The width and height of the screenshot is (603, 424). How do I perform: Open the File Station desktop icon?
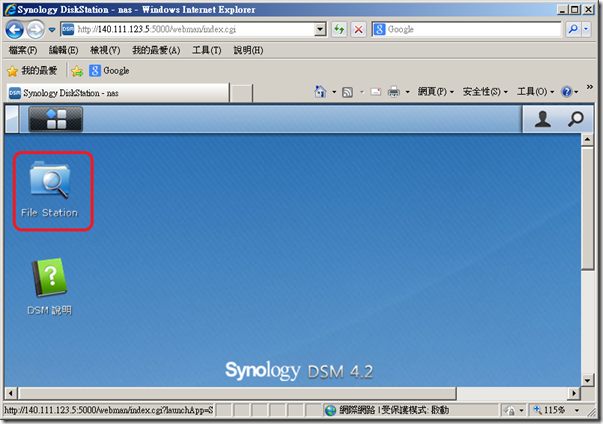click(50, 190)
